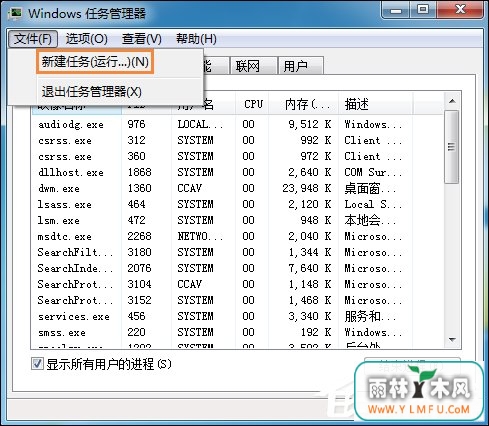Click description 服务和... for services.exe
This screenshot has height=426, width=489.
[370, 316]
